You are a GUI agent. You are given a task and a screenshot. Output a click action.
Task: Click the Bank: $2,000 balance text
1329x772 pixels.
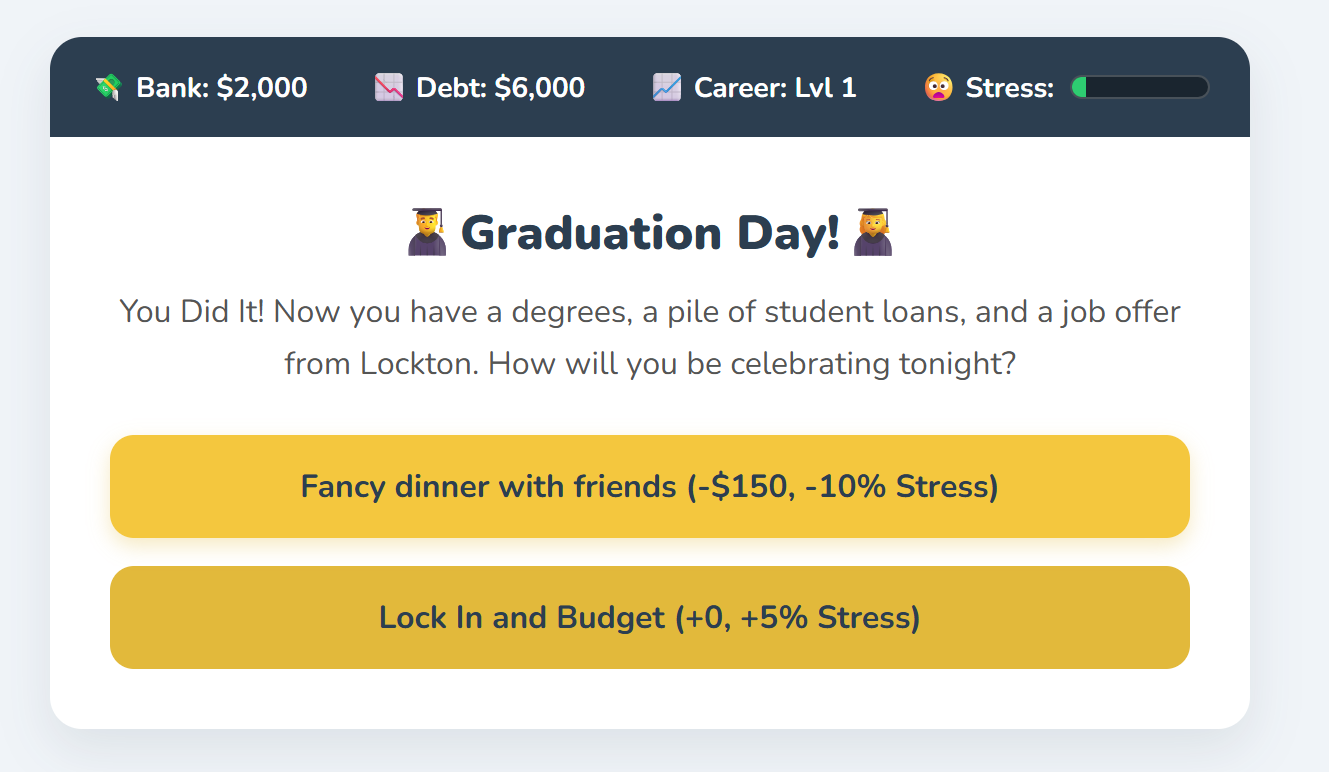tap(222, 88)
